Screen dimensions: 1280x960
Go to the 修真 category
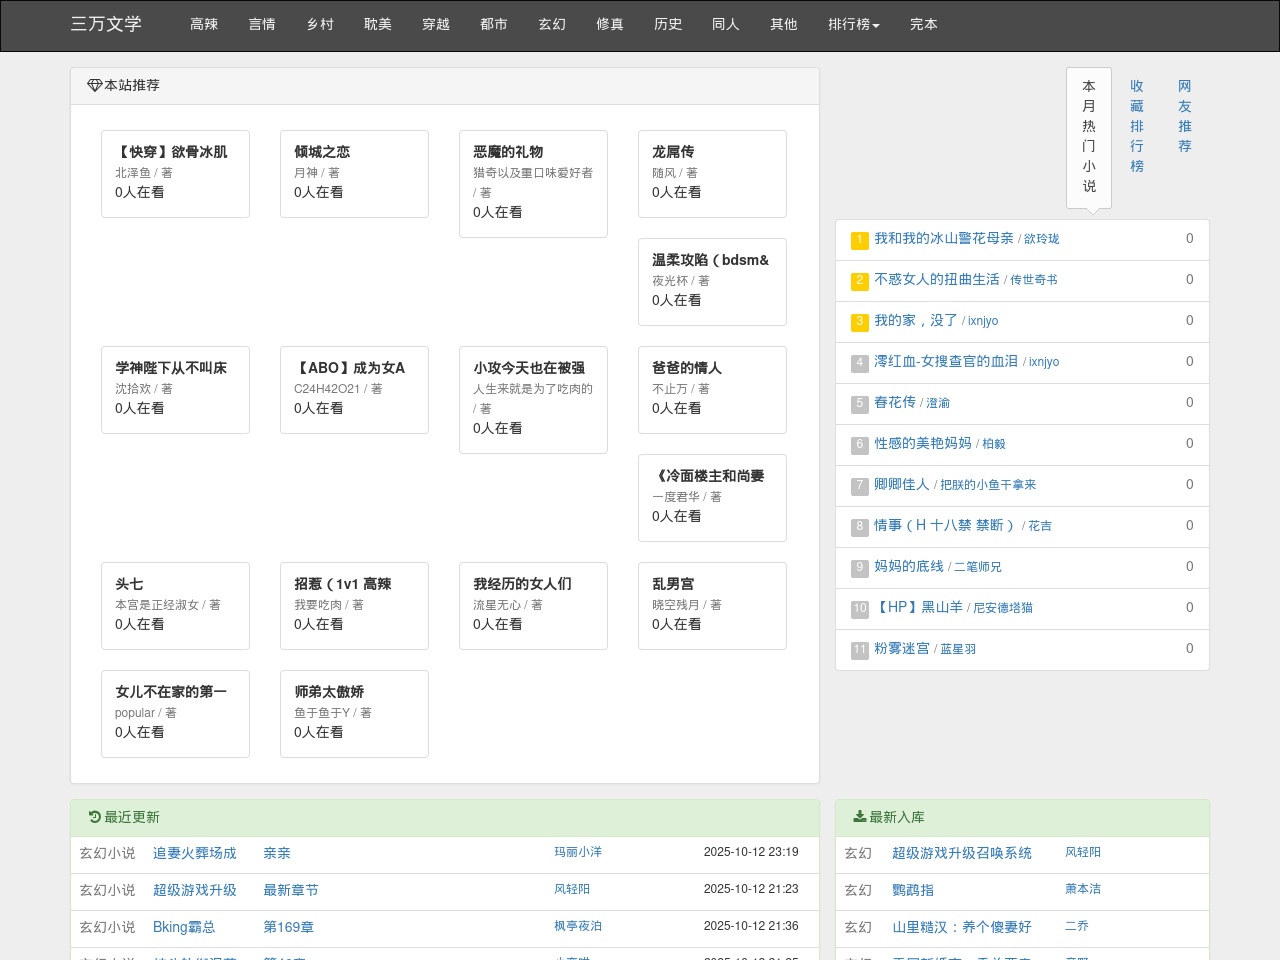tap(610, 24)
